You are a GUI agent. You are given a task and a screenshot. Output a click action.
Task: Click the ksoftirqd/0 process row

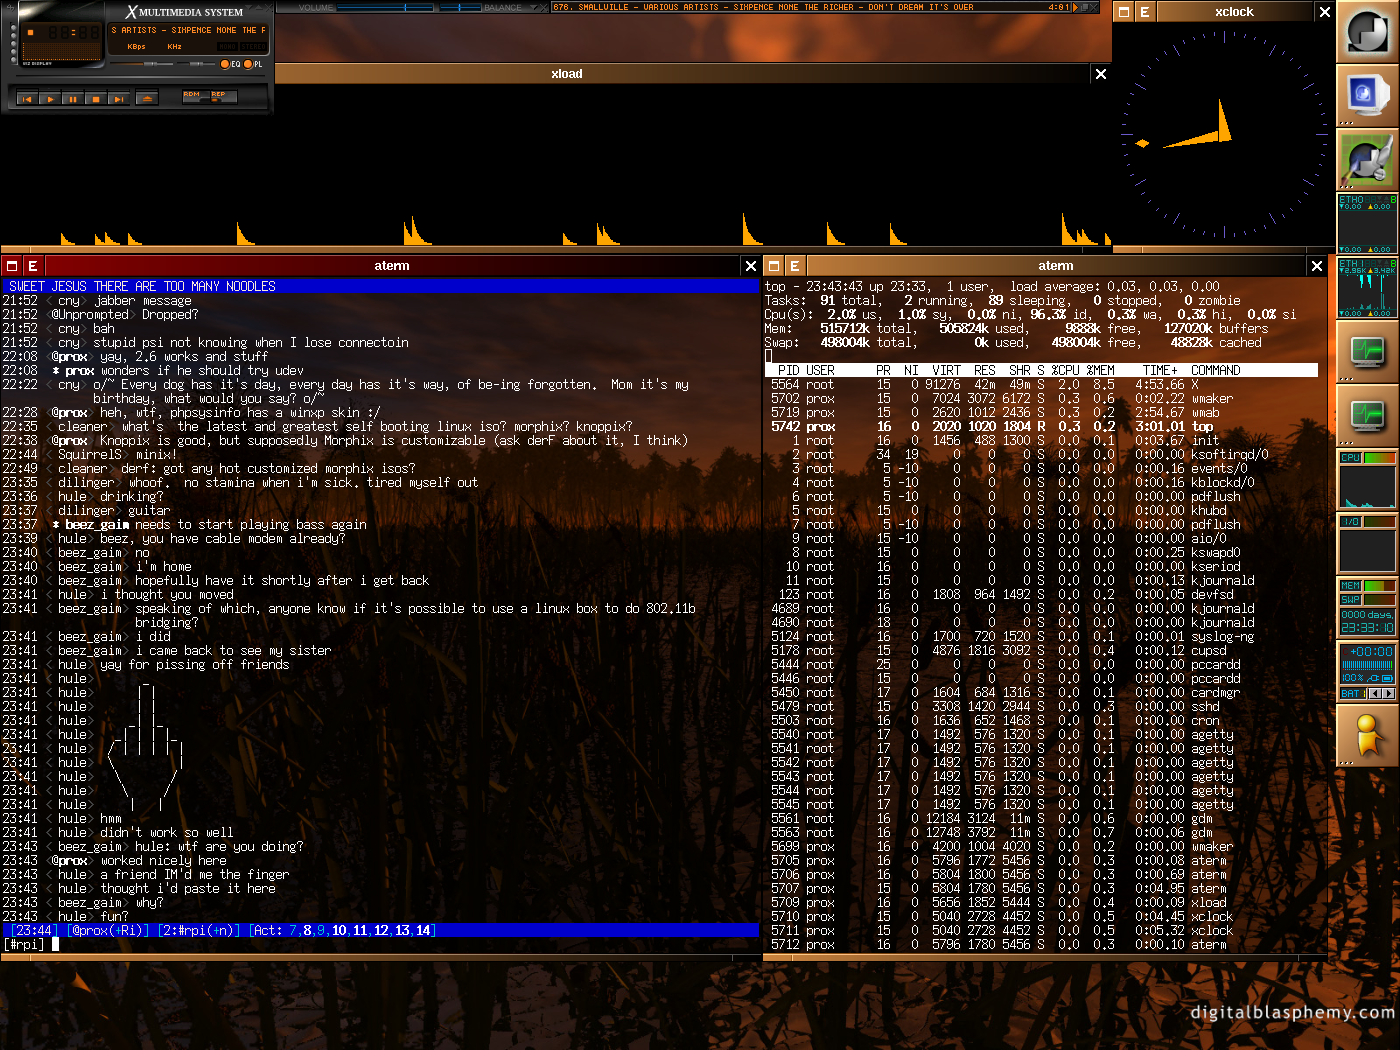[x=1040, y=454]
